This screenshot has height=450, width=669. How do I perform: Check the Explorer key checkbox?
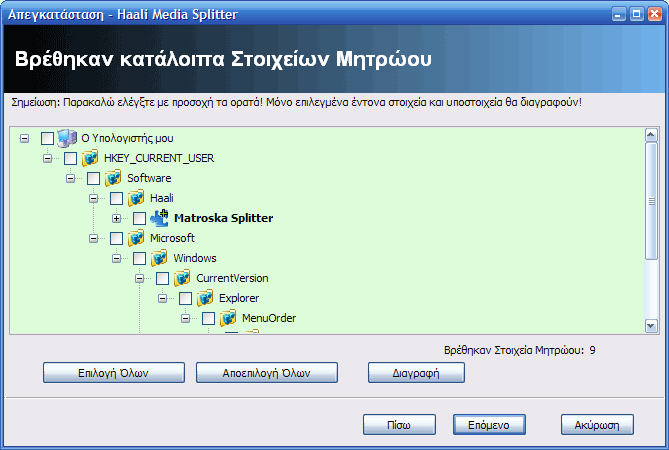[x=186, y=299]
